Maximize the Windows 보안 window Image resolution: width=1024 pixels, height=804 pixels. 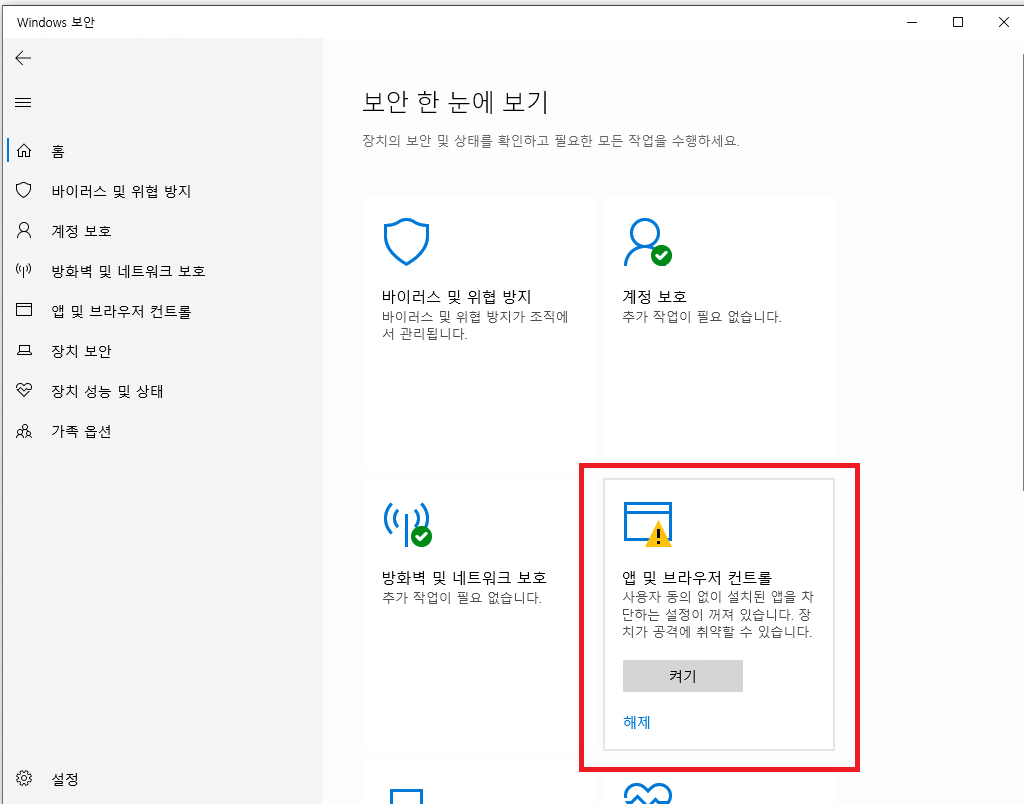[958, 22]
